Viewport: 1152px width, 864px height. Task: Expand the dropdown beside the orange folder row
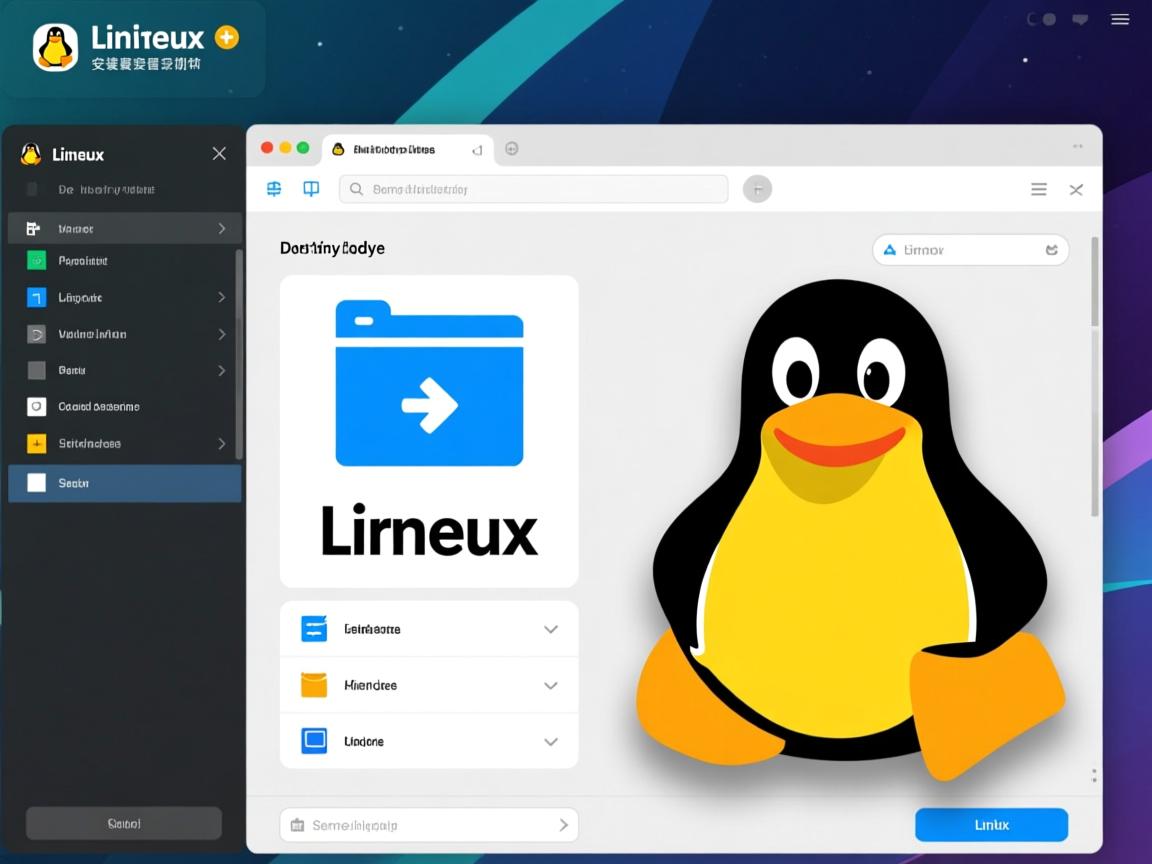(x=550, y=685)
